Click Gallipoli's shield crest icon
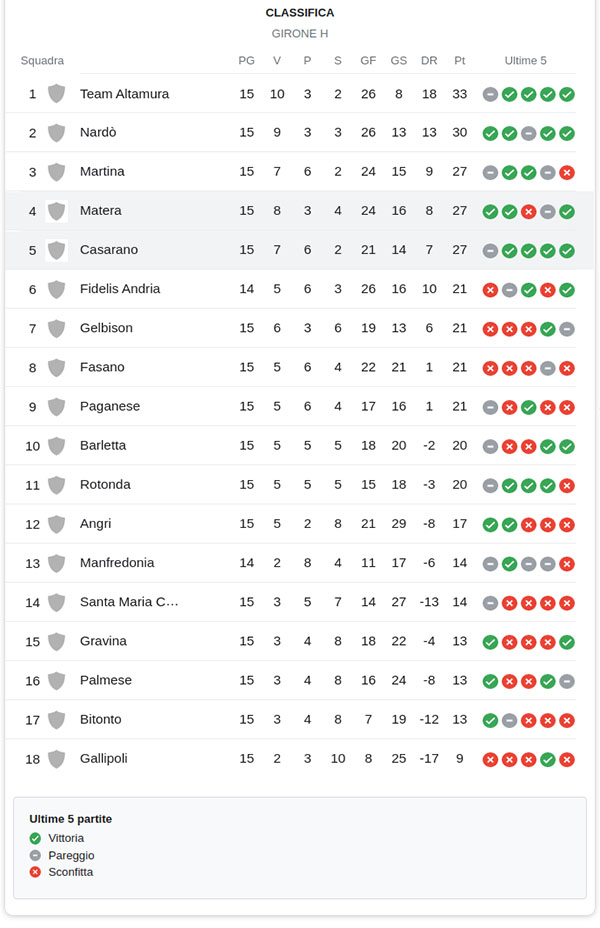600x928 pixels. (56, 759)
